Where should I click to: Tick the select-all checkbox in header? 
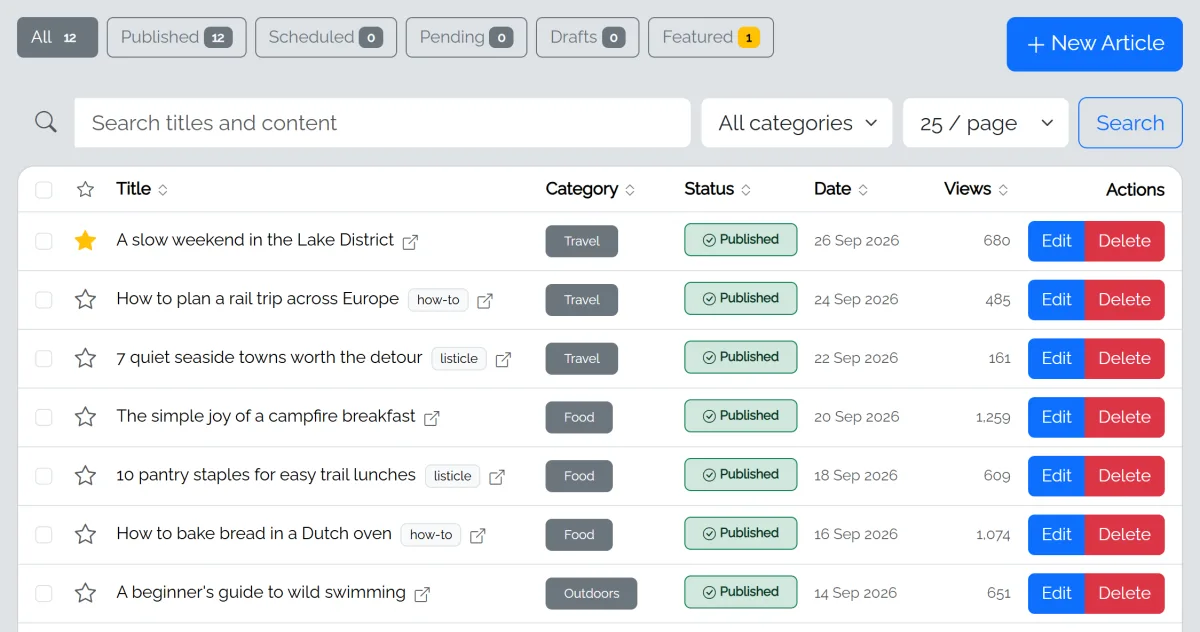(x=44, y=190)
